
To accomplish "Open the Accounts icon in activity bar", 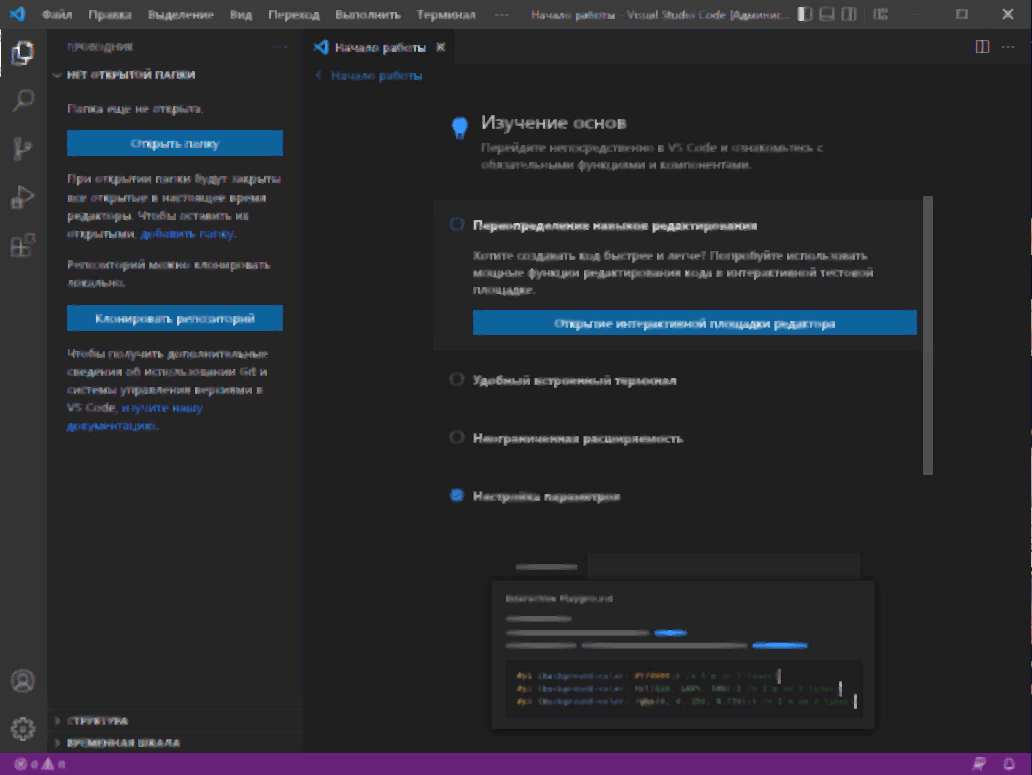I will (x=23, y=681).
